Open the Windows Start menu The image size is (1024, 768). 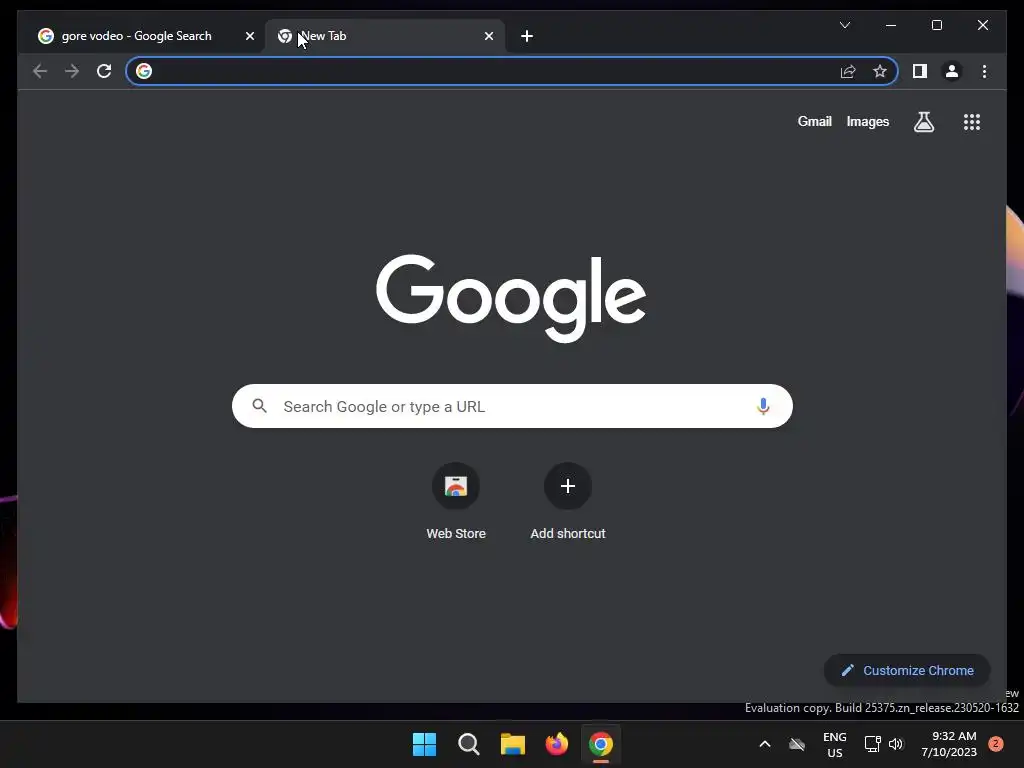(x=424, y=744)
